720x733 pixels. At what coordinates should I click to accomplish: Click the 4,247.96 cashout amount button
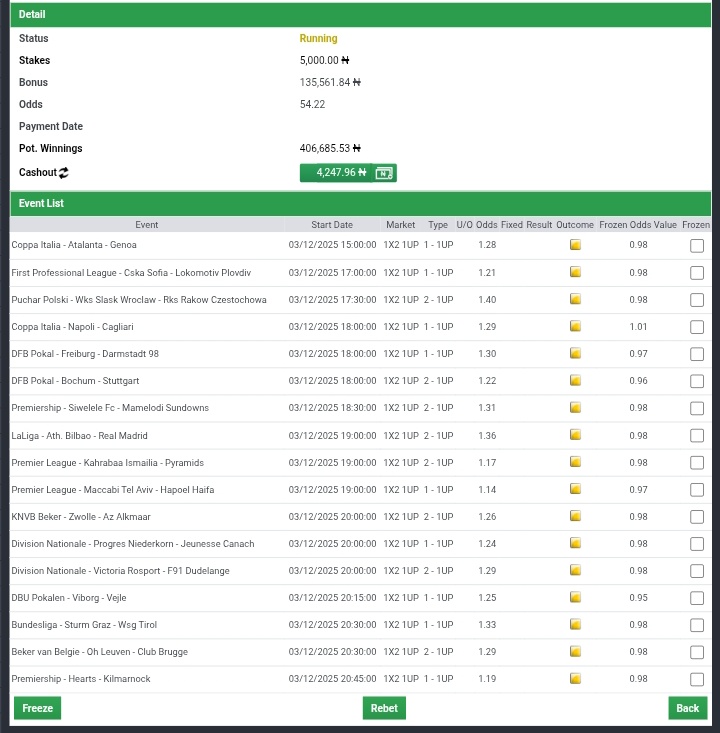point(336,173)
